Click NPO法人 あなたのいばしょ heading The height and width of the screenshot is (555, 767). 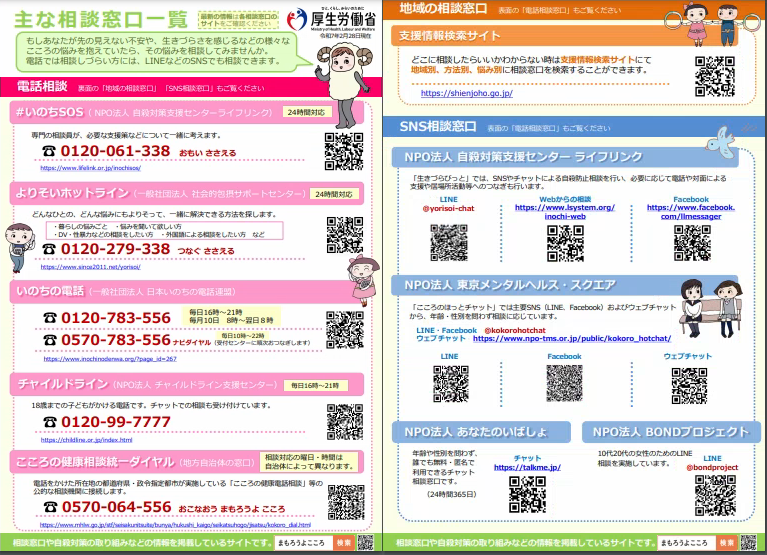click(475, 432)
